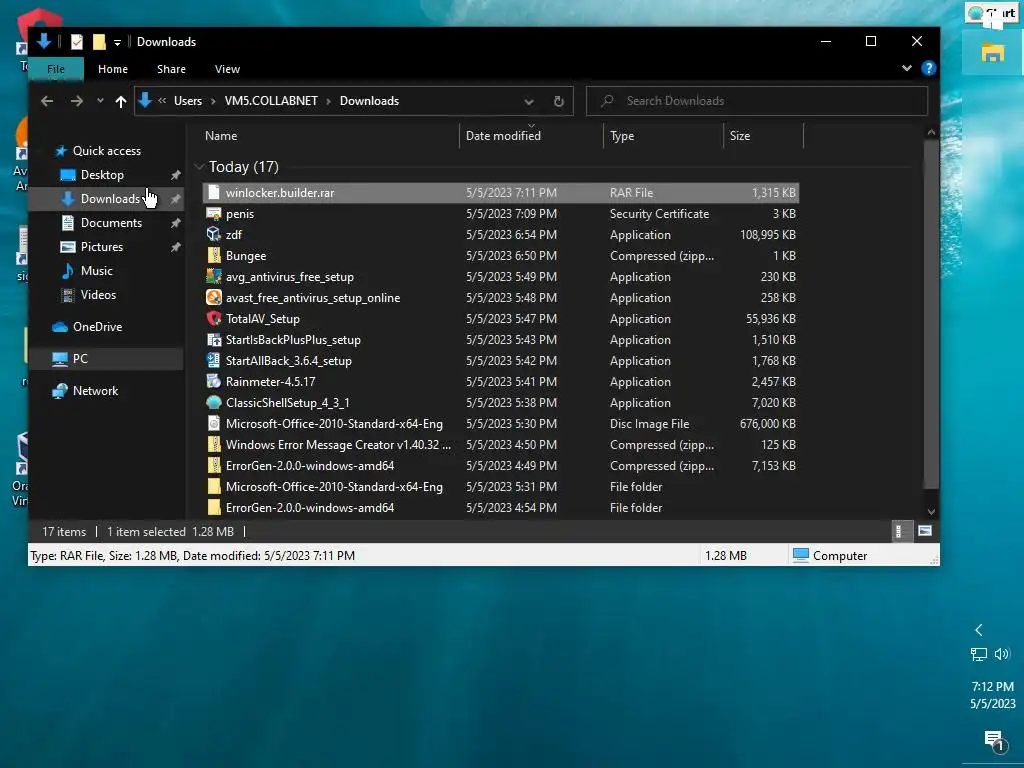Open Videos in the navigation pane

tap(98, 295)
